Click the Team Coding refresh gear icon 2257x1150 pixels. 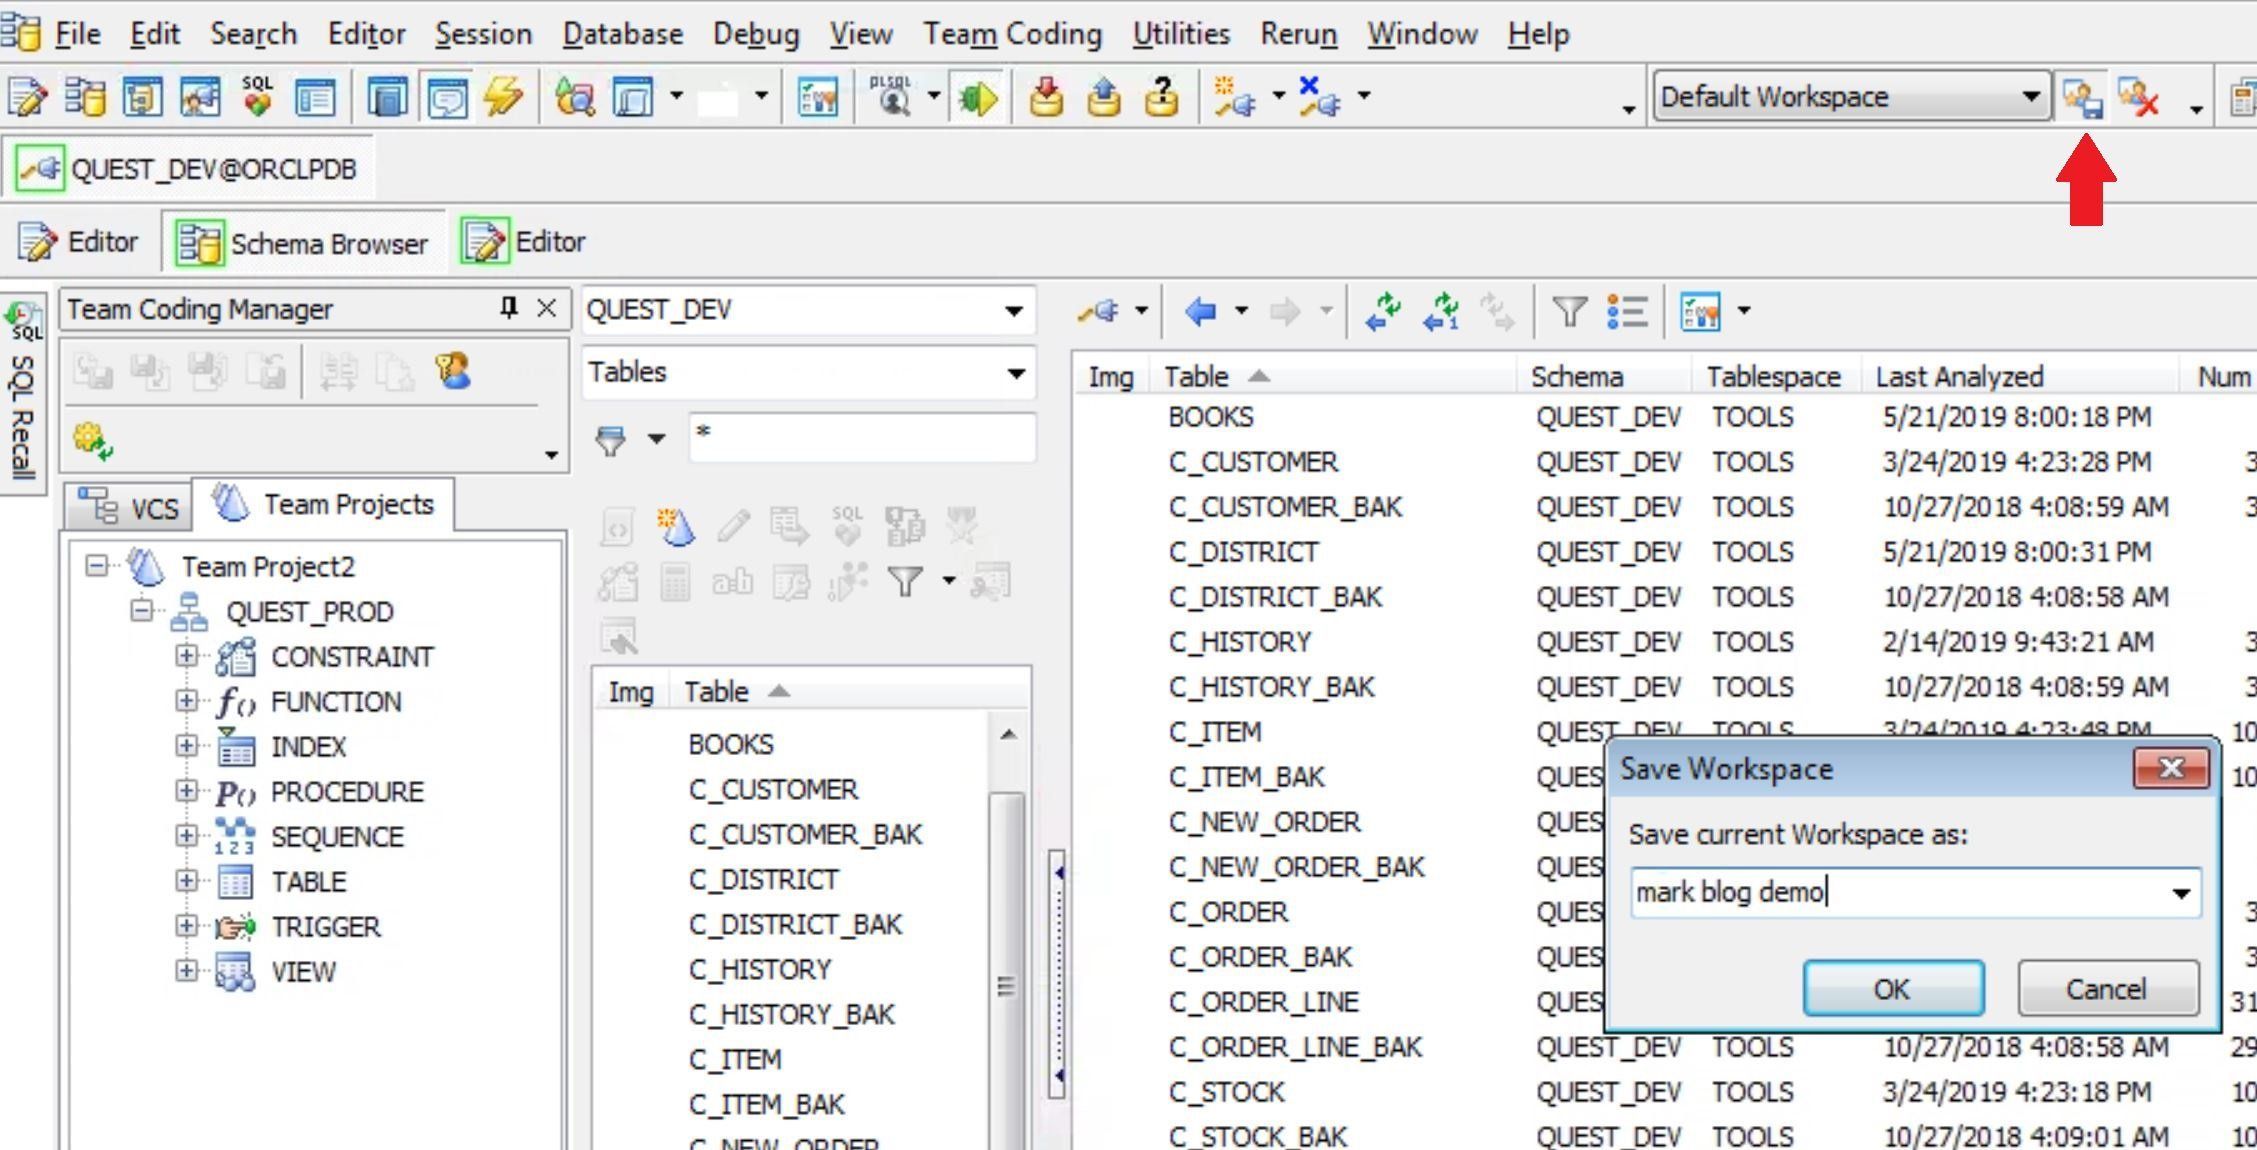click(92, 440)
